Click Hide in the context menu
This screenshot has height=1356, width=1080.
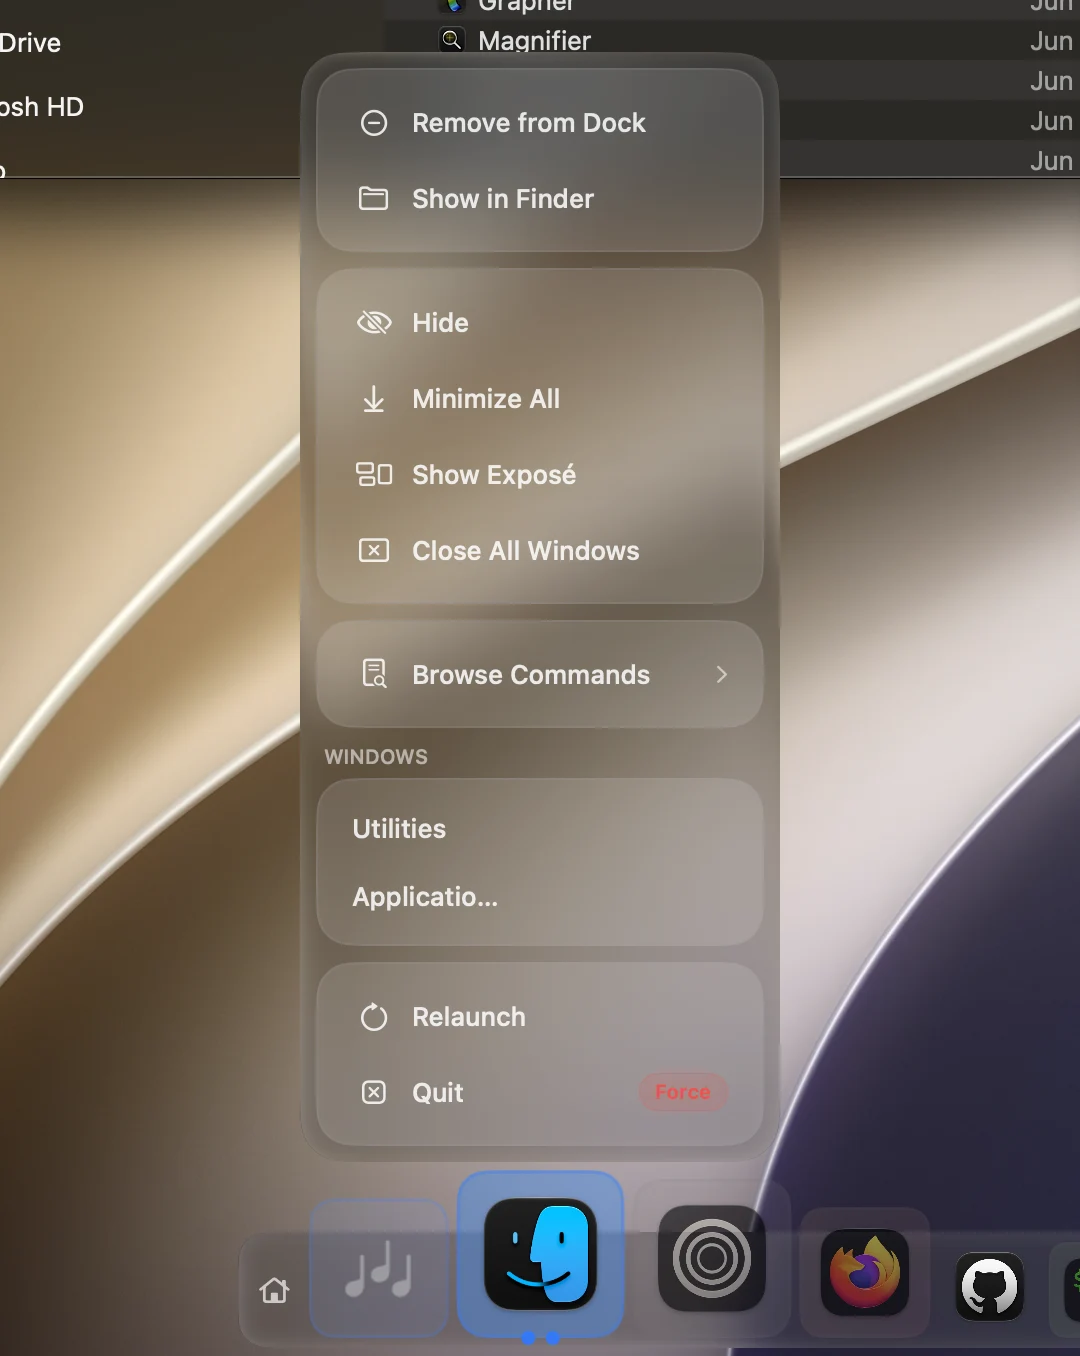pos(540,323)
